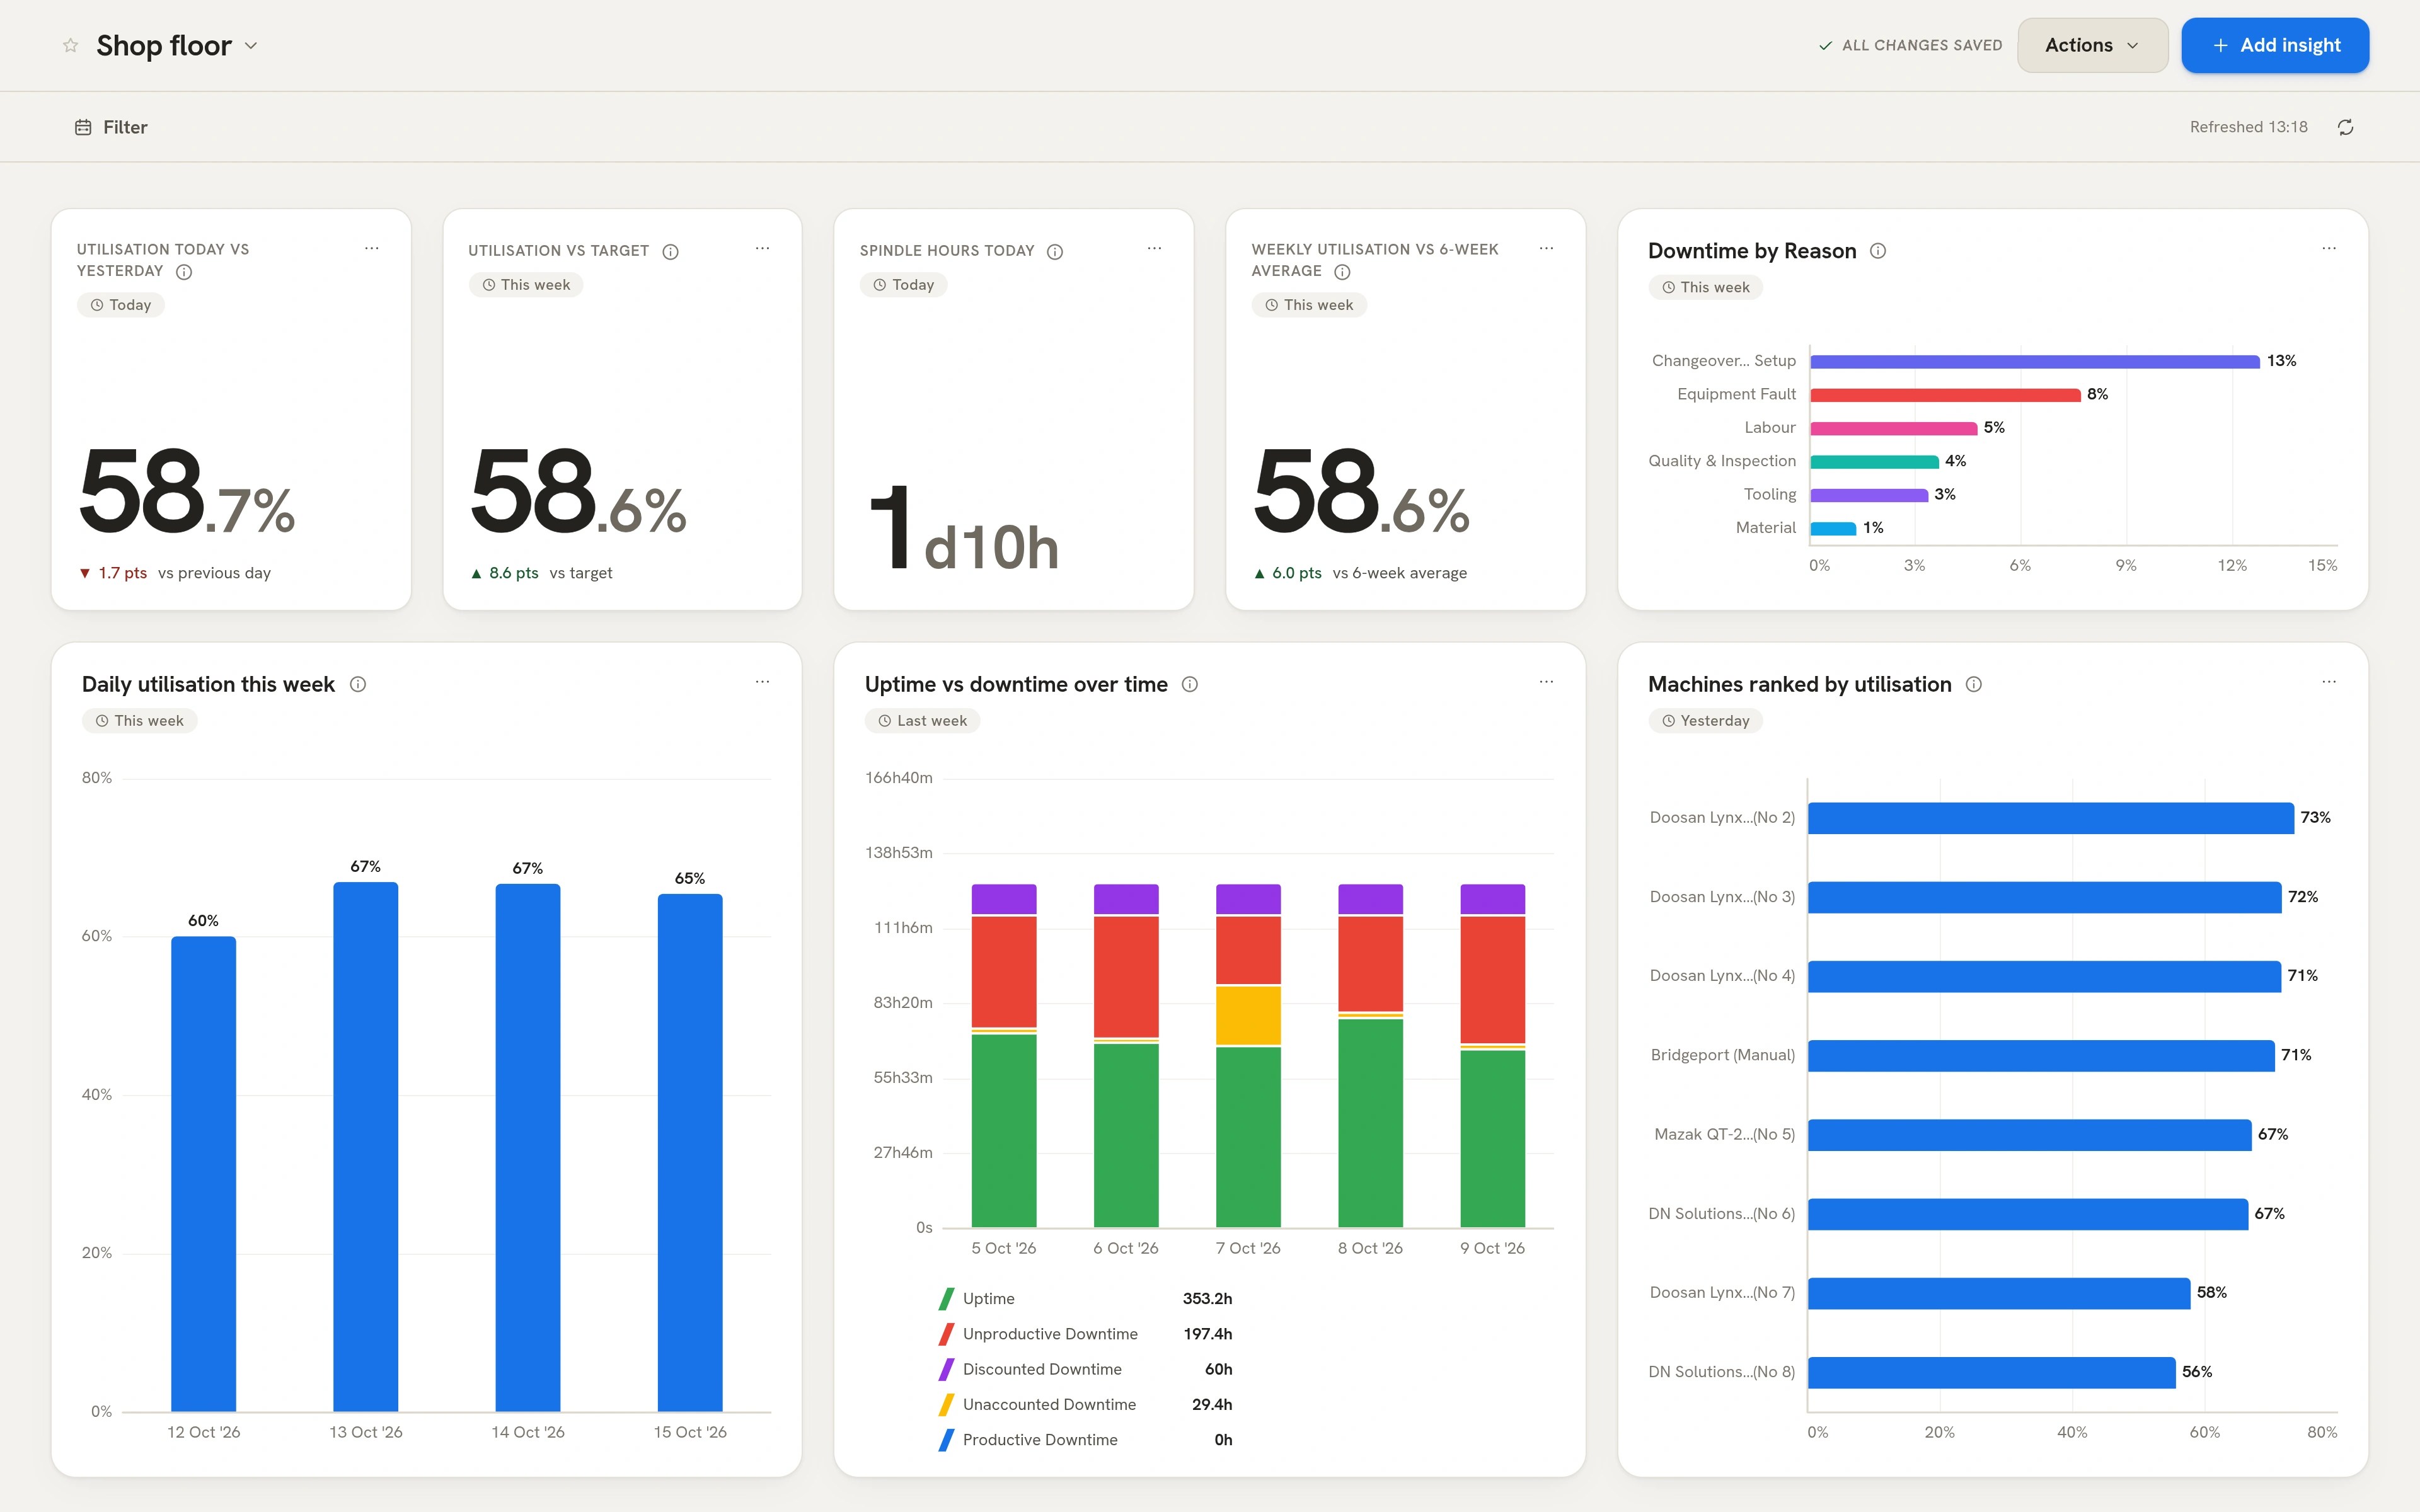Open more options on Downtime by Reason card

click(2329, 248)
